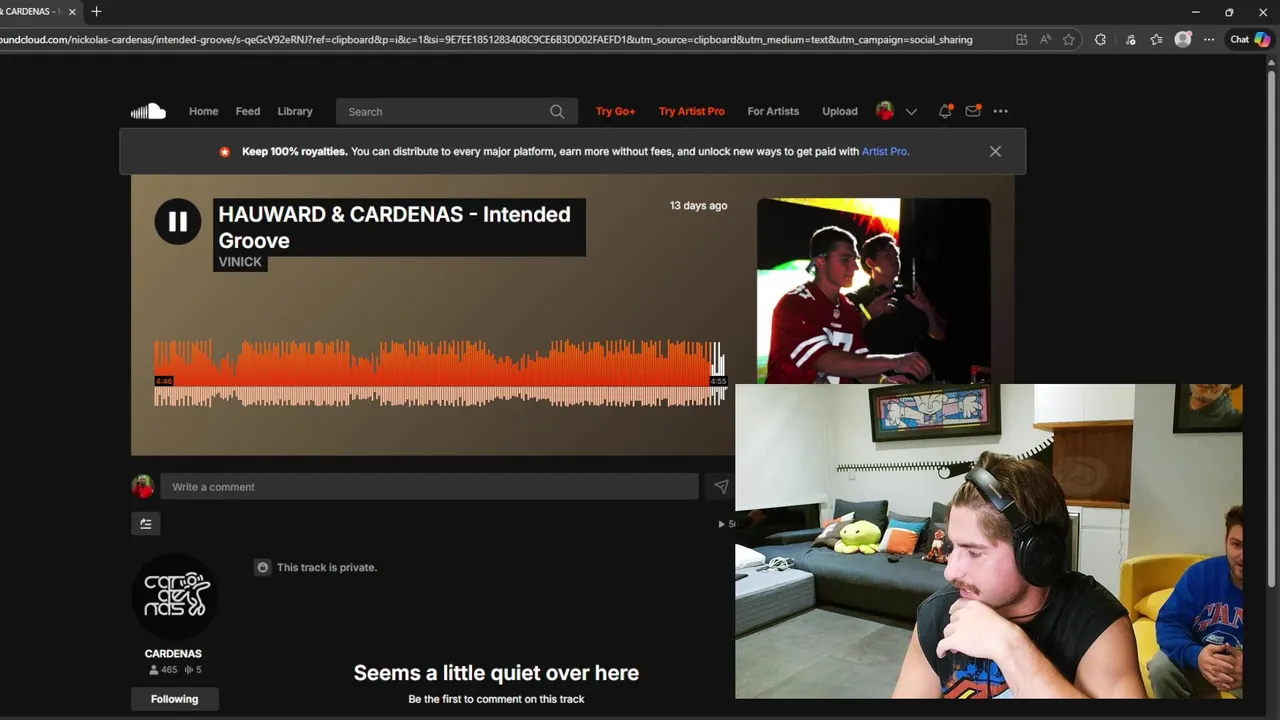
Task: Pause the Intended Groove track
Action: (x=177, y=222)
